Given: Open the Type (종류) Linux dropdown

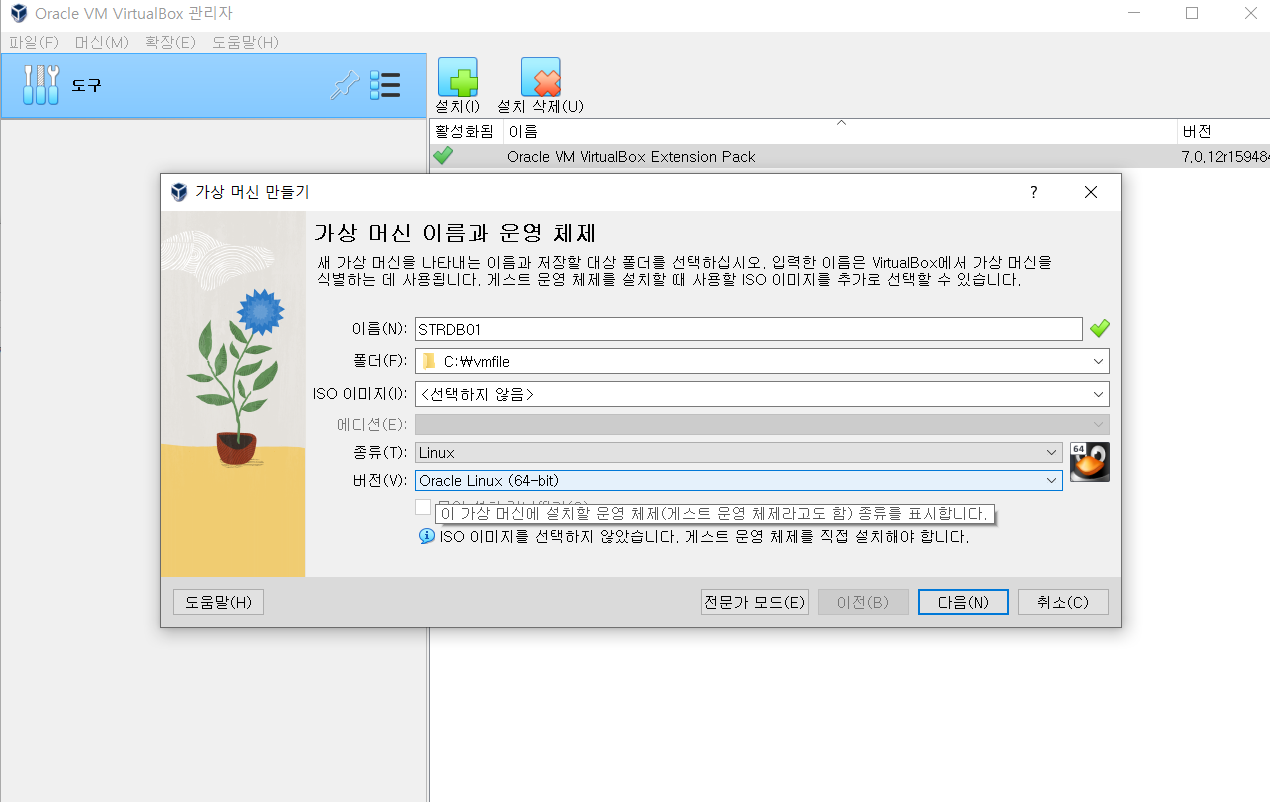Looking at the screenshot, I should click(739, 453).
